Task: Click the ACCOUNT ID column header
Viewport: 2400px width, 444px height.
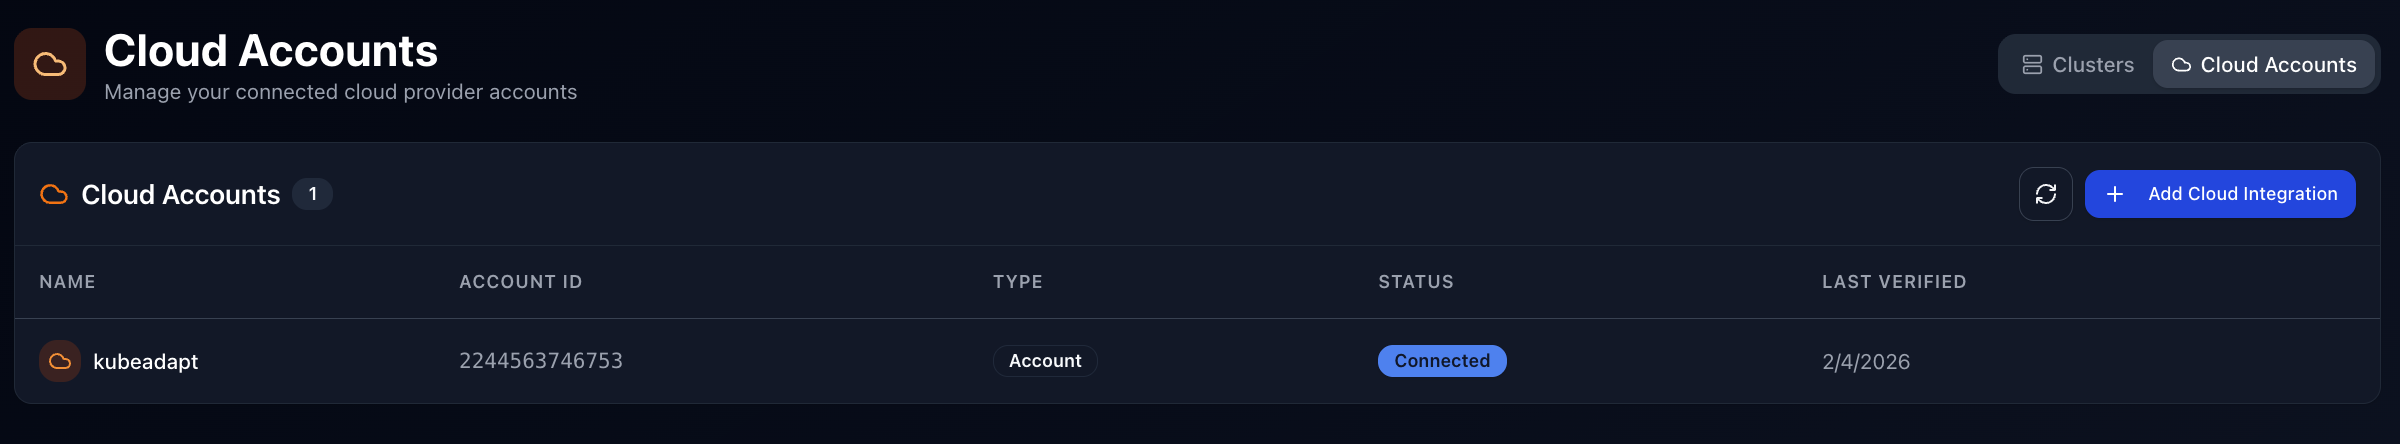Action: point(520,282)
